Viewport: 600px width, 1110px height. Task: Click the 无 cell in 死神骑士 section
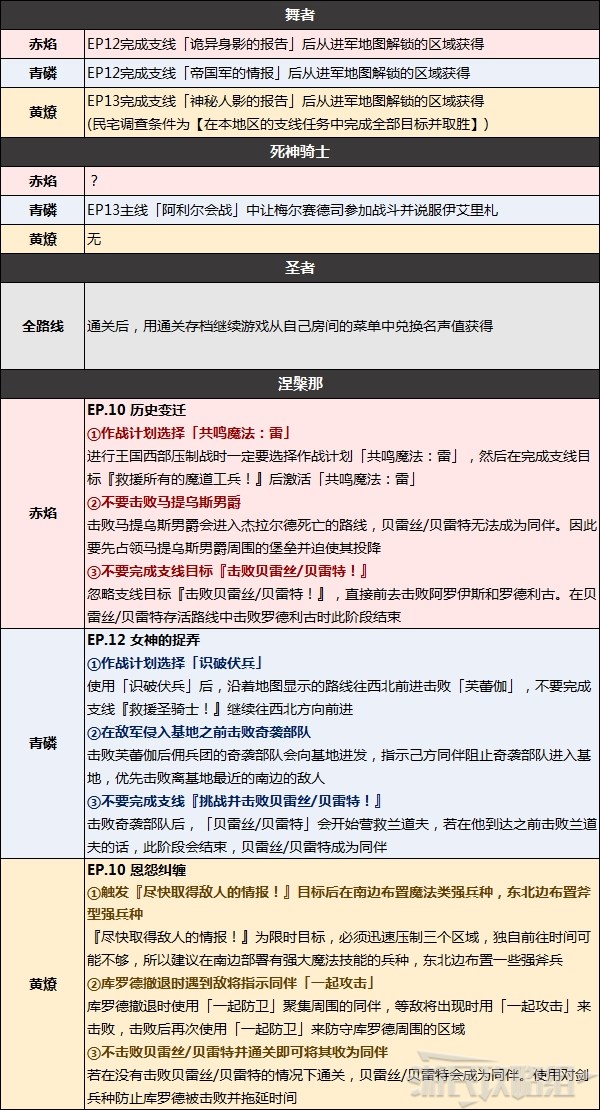click(95, 240)
